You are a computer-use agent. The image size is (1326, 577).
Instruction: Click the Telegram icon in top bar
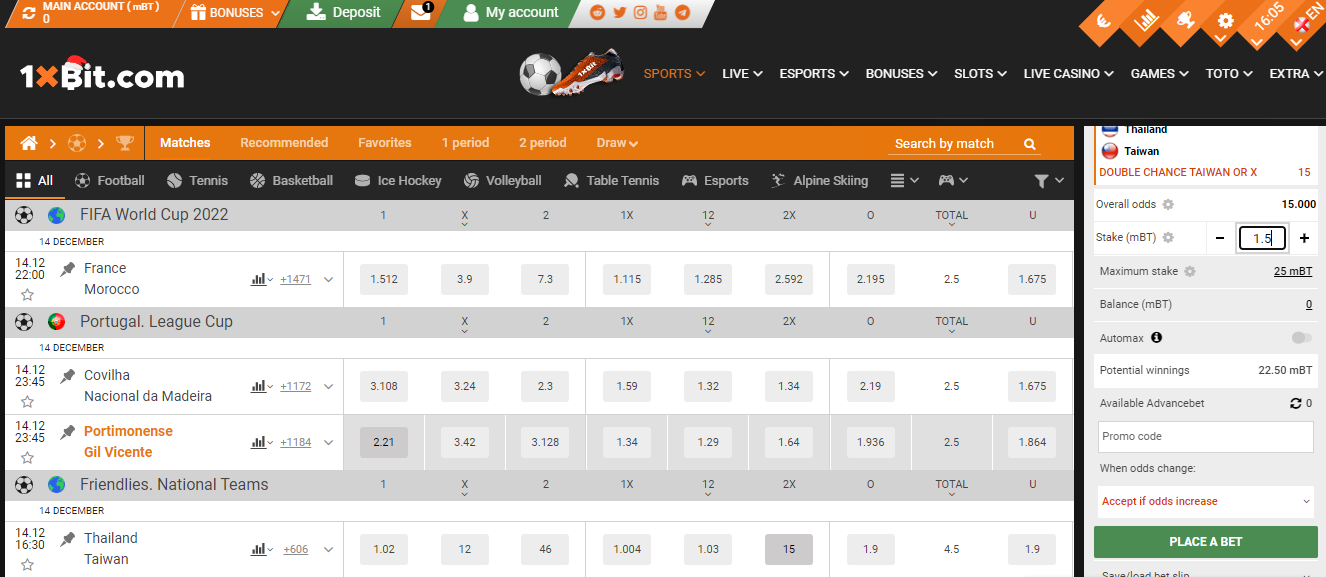pos(683,13)
